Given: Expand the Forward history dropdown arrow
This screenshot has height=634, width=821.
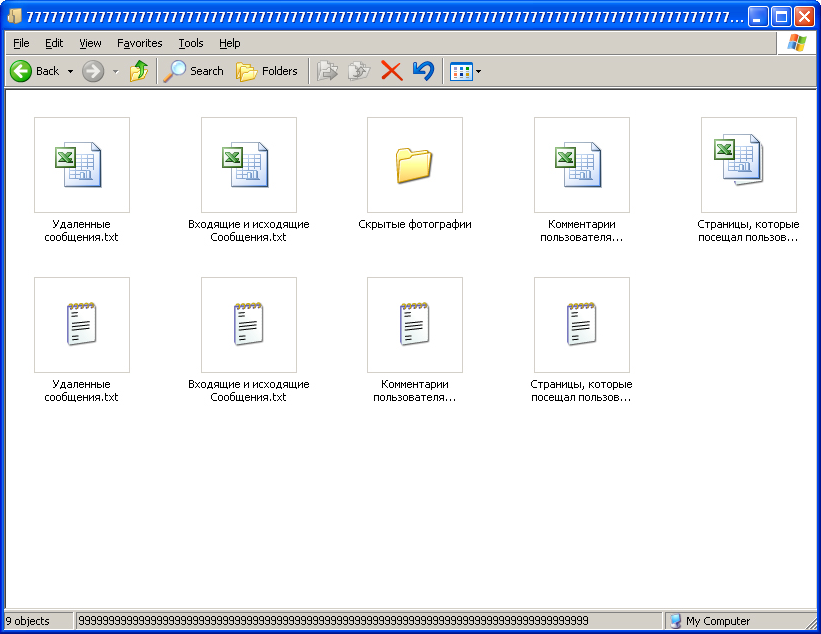Looking at the screenshot, I should 115,71.
